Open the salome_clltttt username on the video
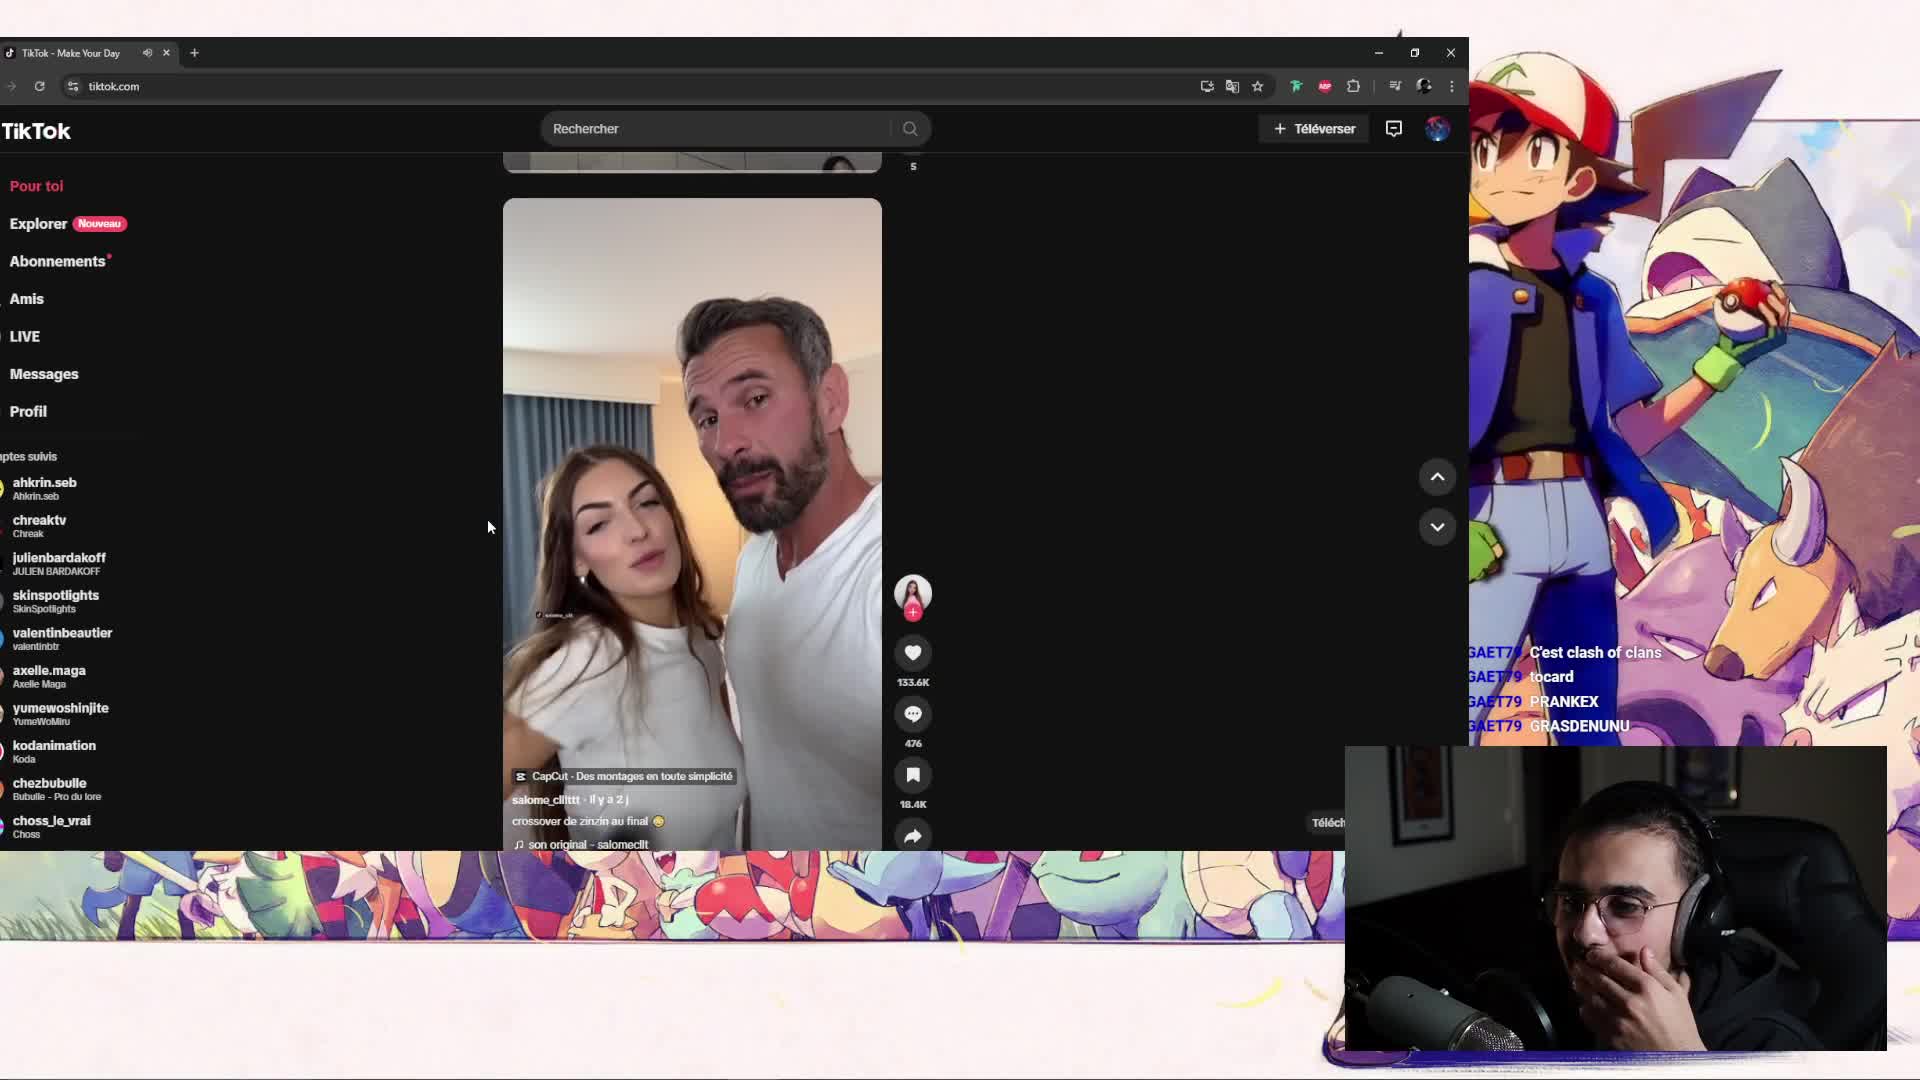 pos(546,800)
